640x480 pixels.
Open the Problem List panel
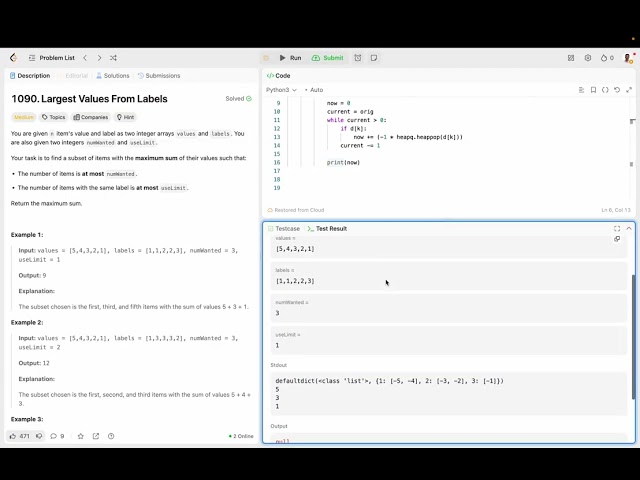pos(52,58)
